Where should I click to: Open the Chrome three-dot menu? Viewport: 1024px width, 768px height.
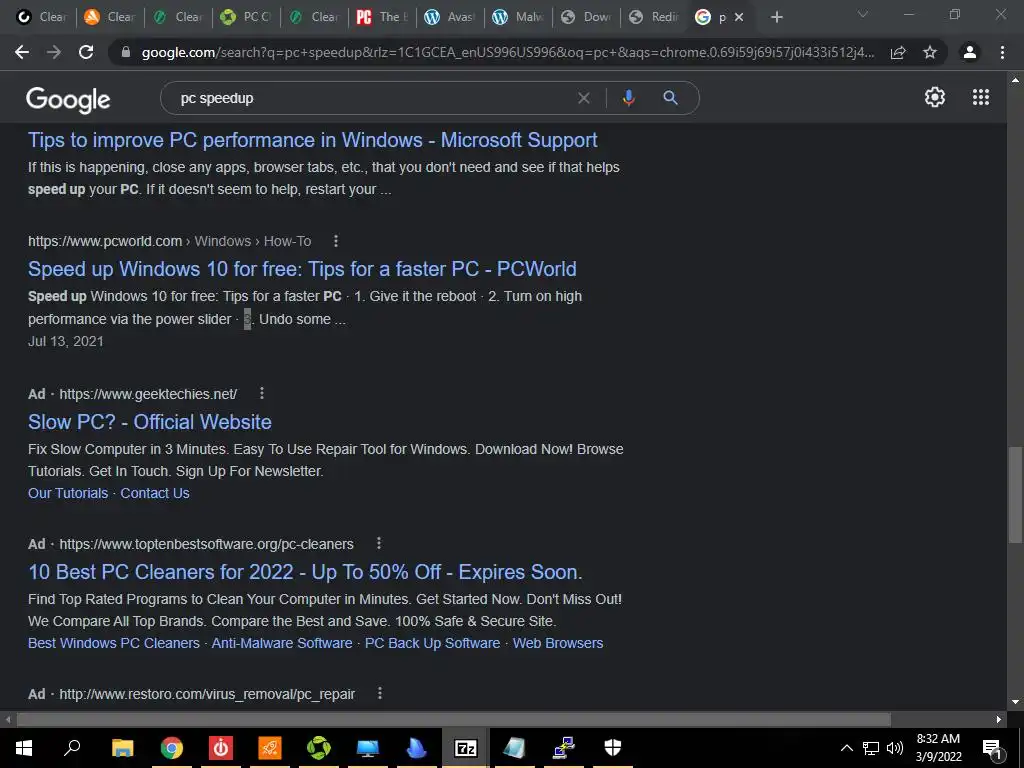coord(1002,52)
